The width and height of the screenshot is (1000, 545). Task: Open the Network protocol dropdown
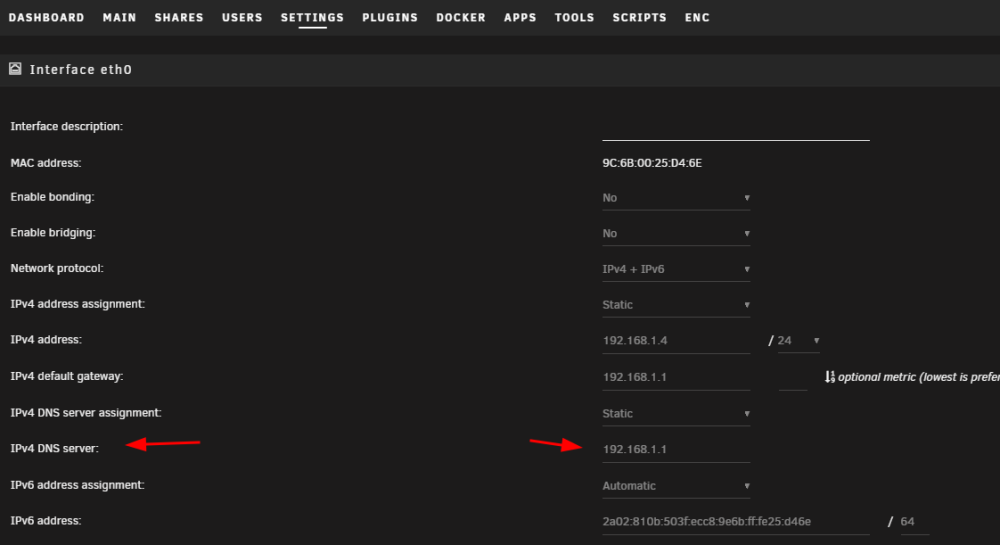coord(676,270)
